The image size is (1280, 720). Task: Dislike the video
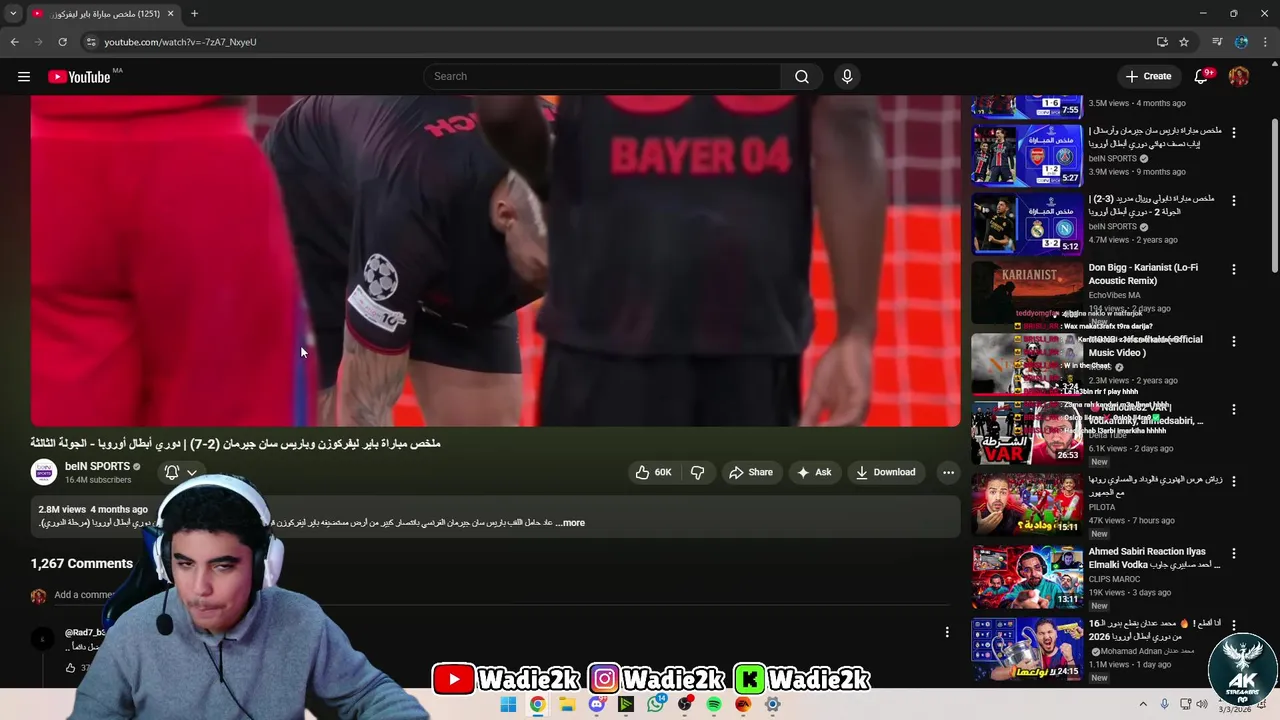point(698,472)
